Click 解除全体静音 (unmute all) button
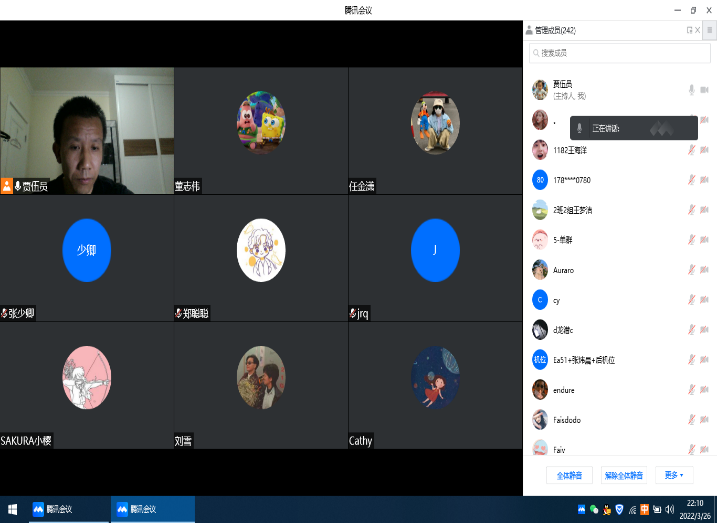The height and width of the screenshot is (523, 717). click(x=624, y=475)
